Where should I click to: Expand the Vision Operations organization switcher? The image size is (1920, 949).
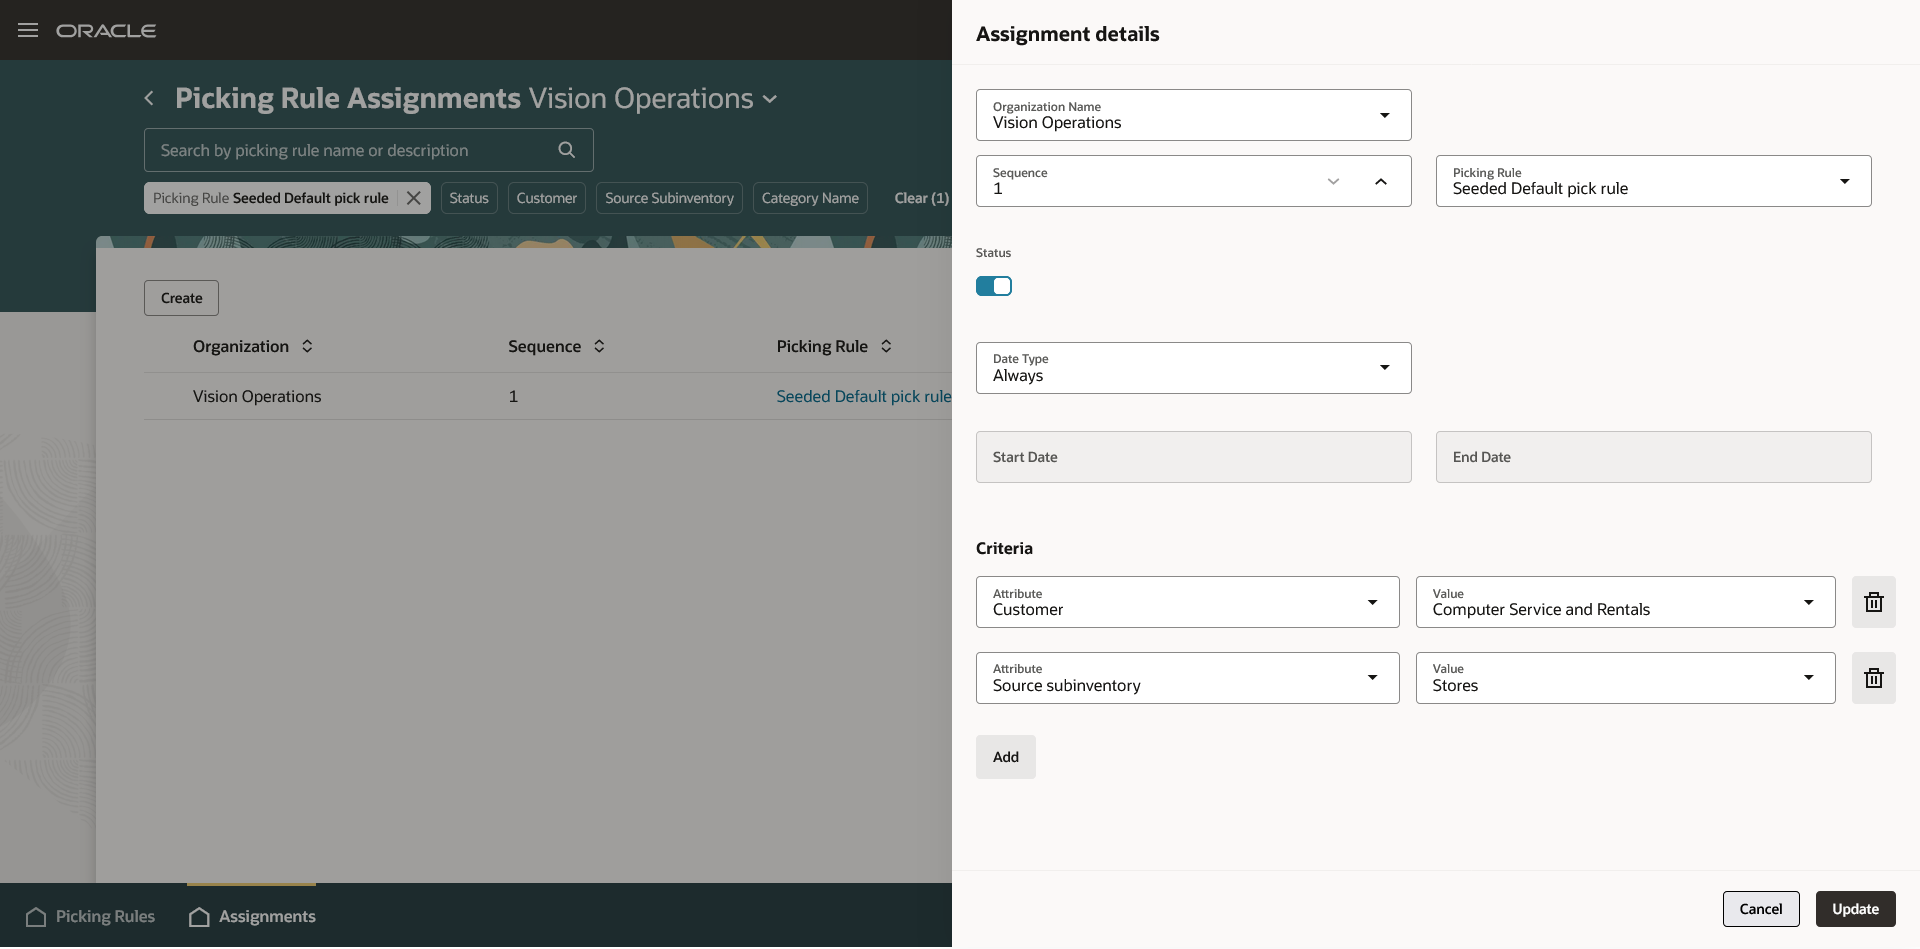point(770,99)
